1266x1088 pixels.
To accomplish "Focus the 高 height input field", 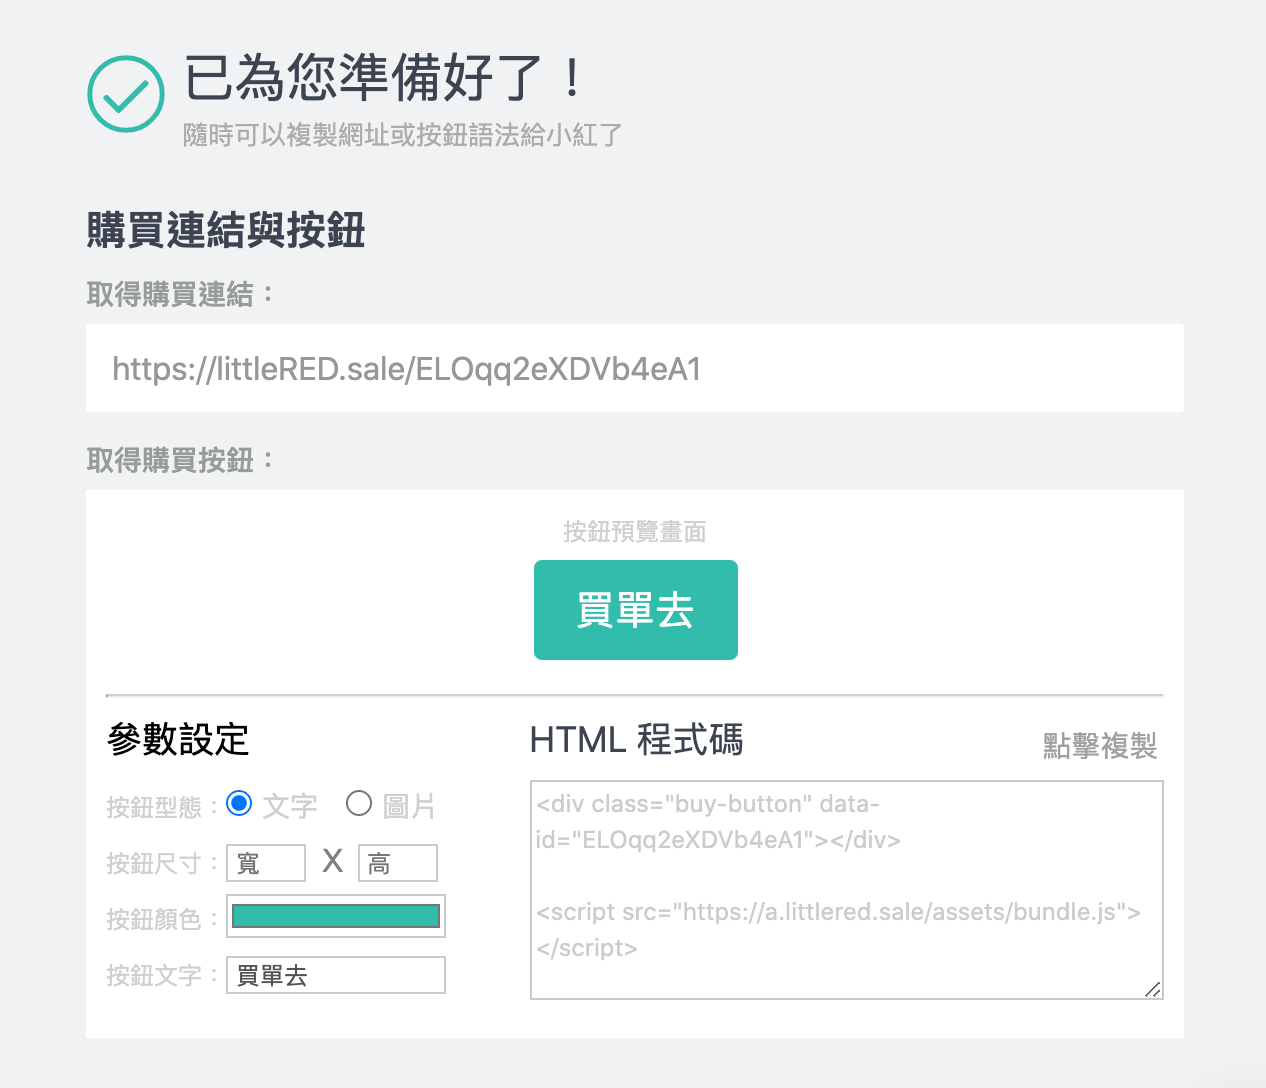I will [398, 863].
